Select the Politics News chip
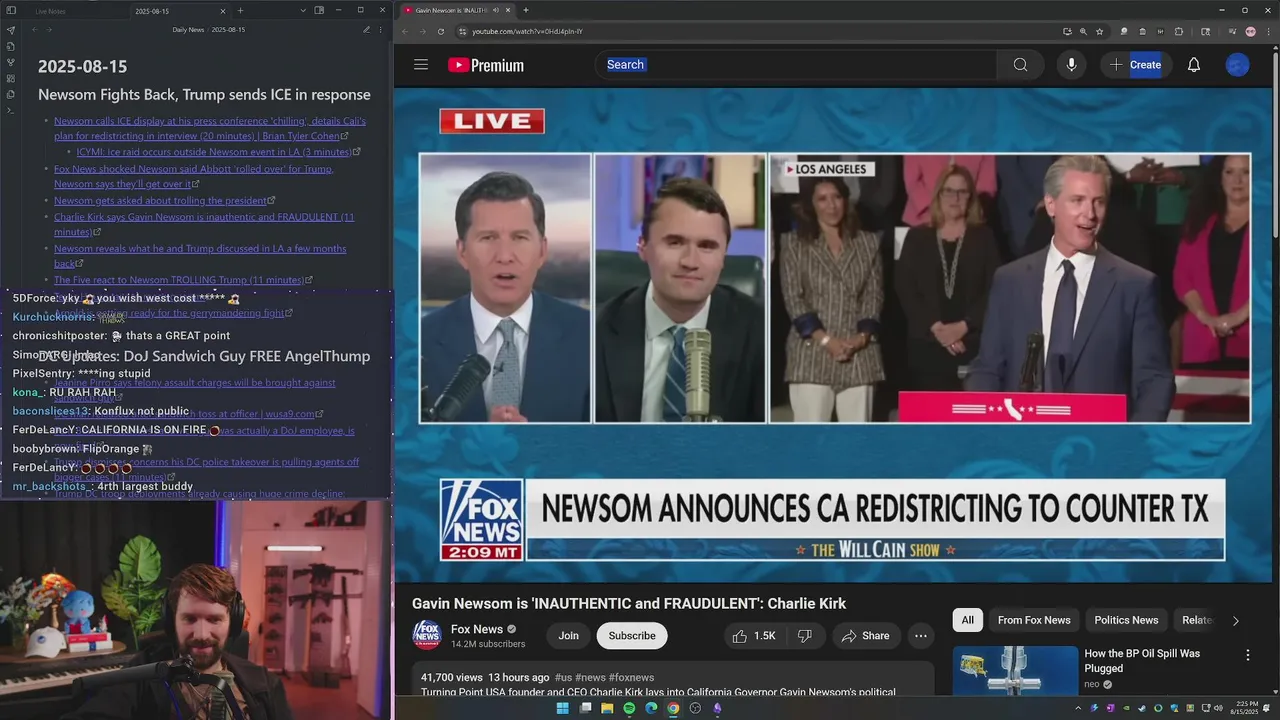This screenshot has height=720, width=1280. pos(1126,620)
